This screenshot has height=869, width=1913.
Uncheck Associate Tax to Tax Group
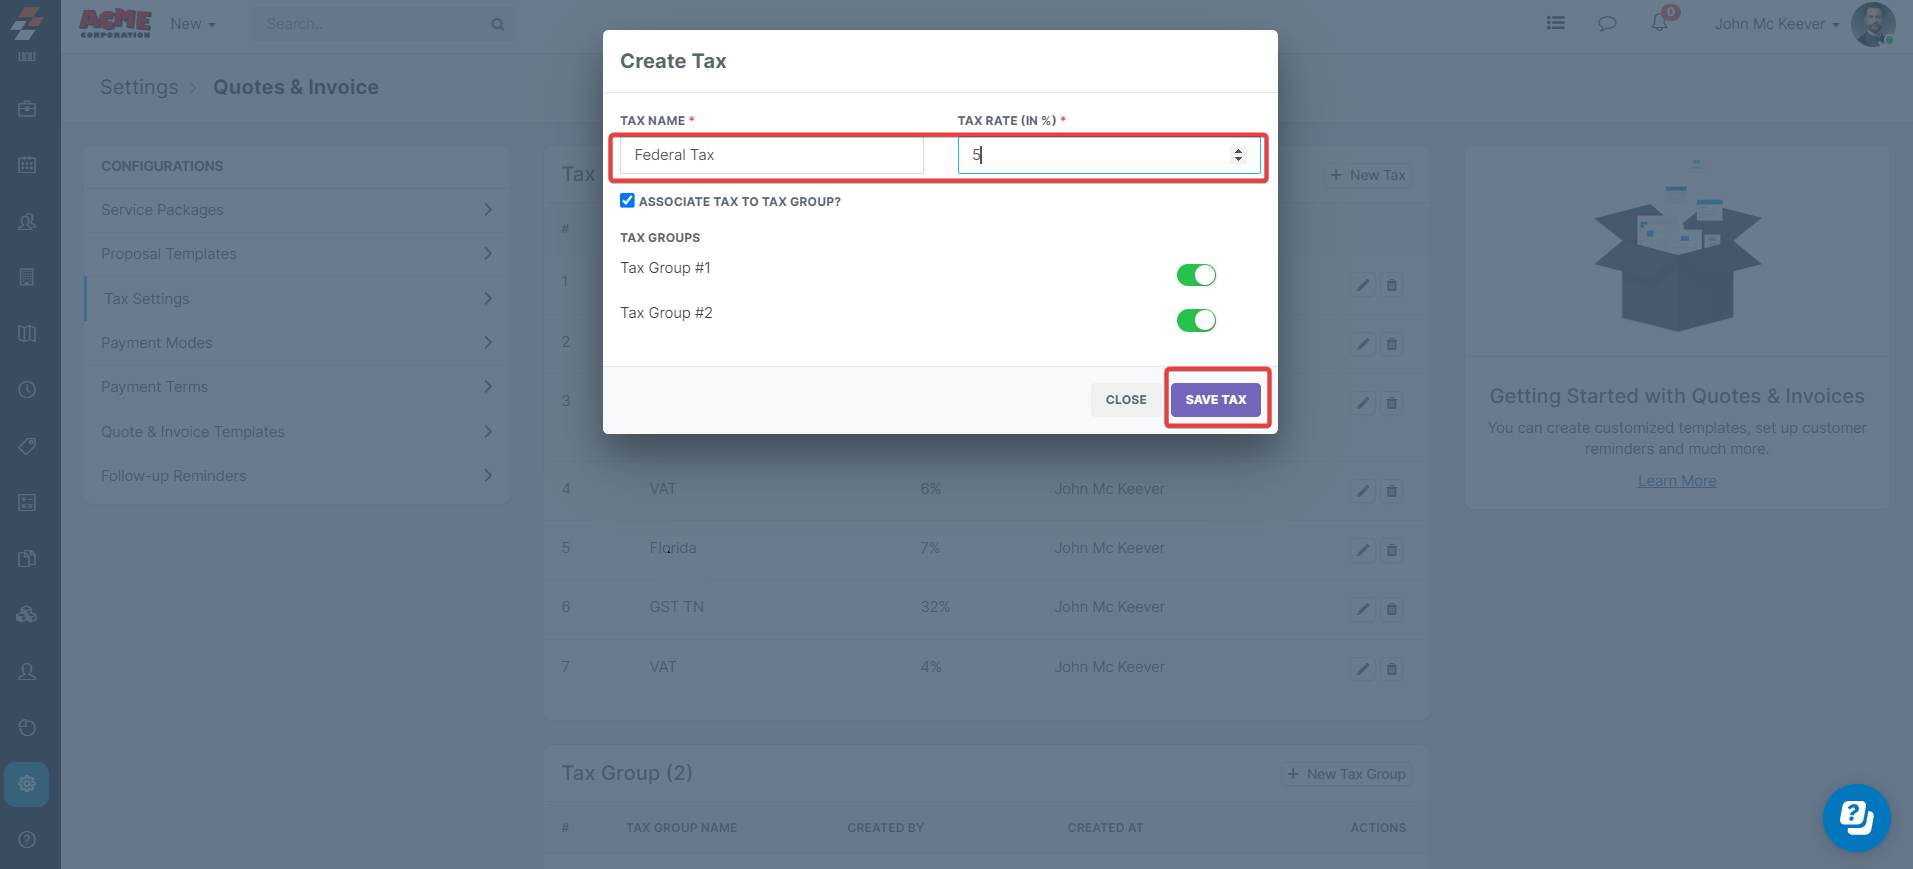[627, 201]
